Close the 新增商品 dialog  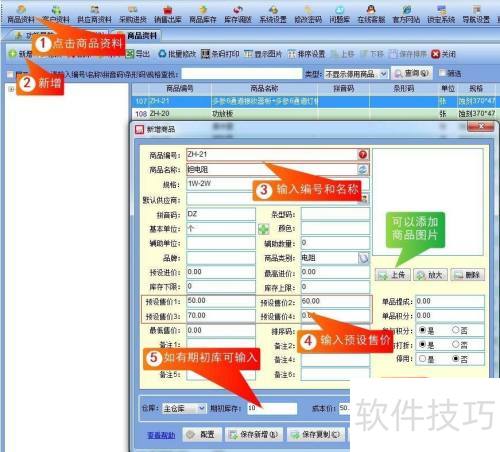[x=480, y=126]
